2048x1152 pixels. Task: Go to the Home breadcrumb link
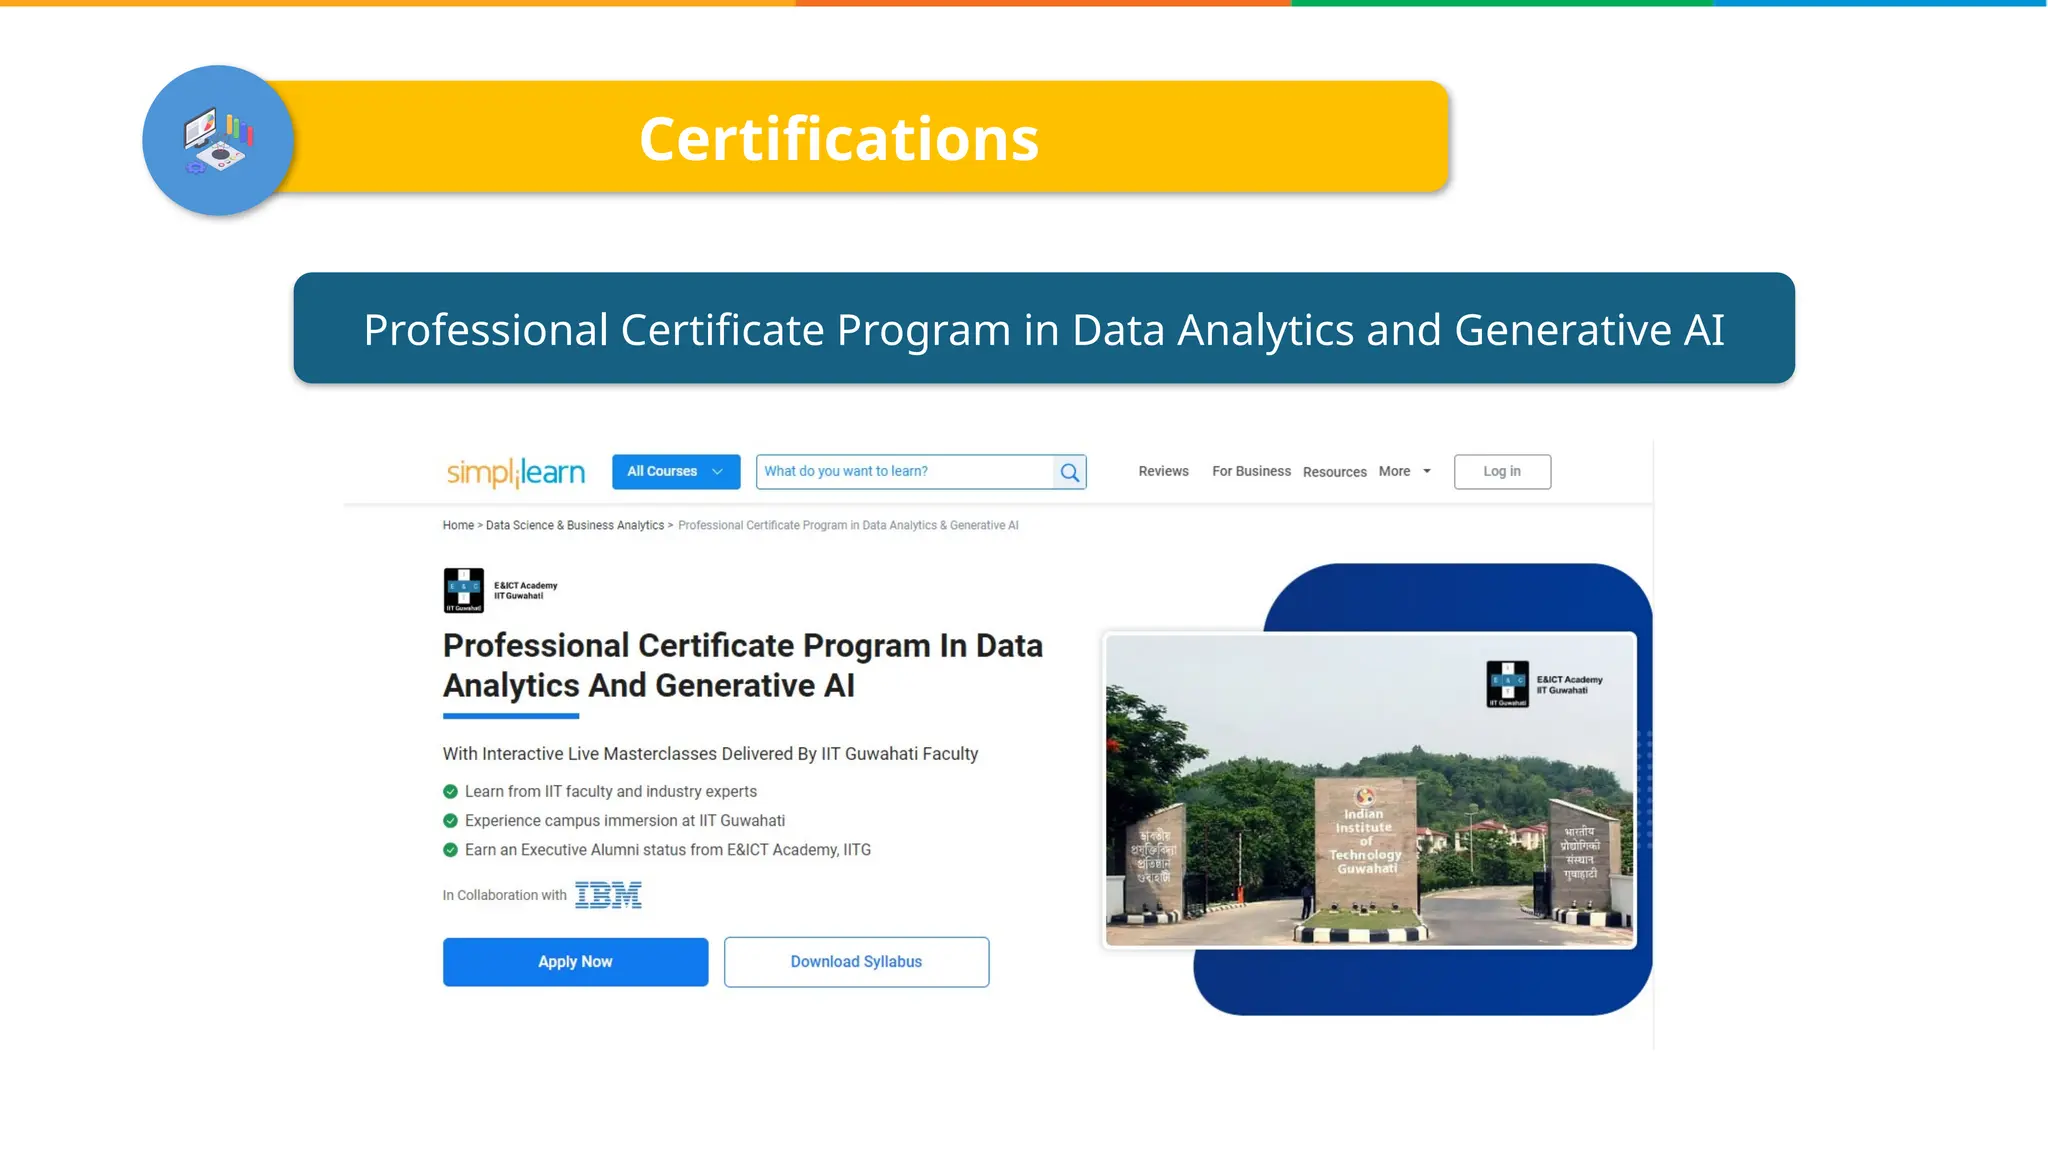(458, 525)
